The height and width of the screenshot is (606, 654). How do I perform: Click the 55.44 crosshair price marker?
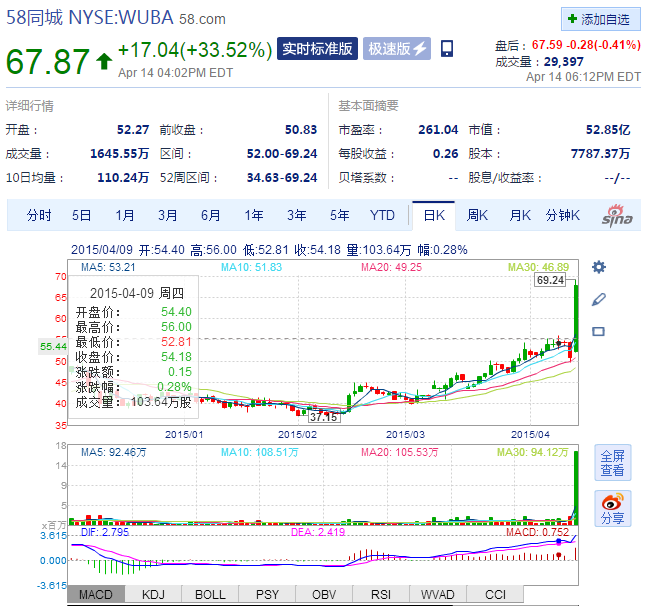point(53,346)
